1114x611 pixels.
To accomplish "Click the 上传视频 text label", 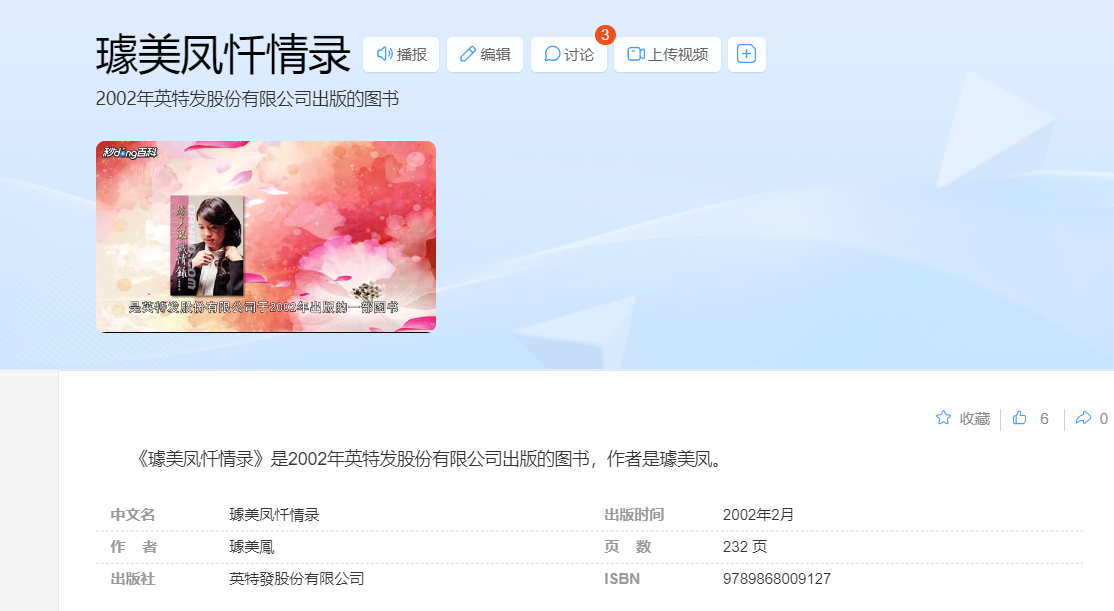I will point(678,55).
